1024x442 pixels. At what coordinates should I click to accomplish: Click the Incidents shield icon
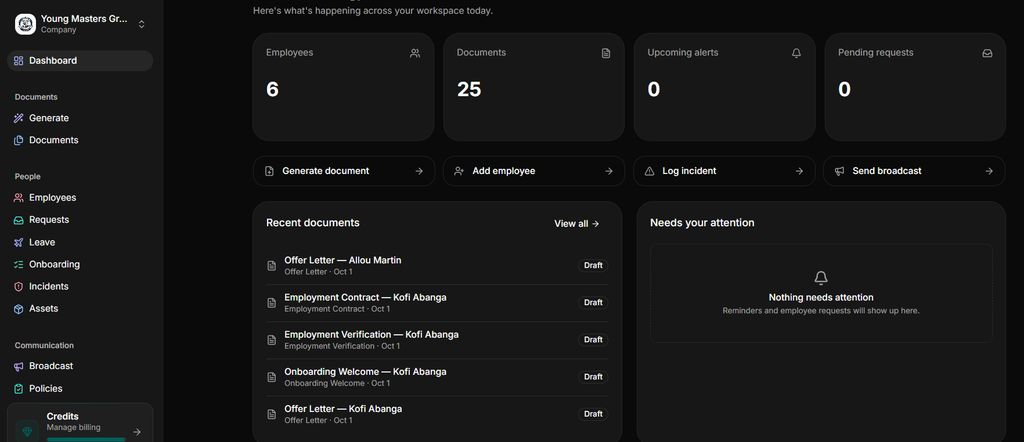(x=18, y=287)
